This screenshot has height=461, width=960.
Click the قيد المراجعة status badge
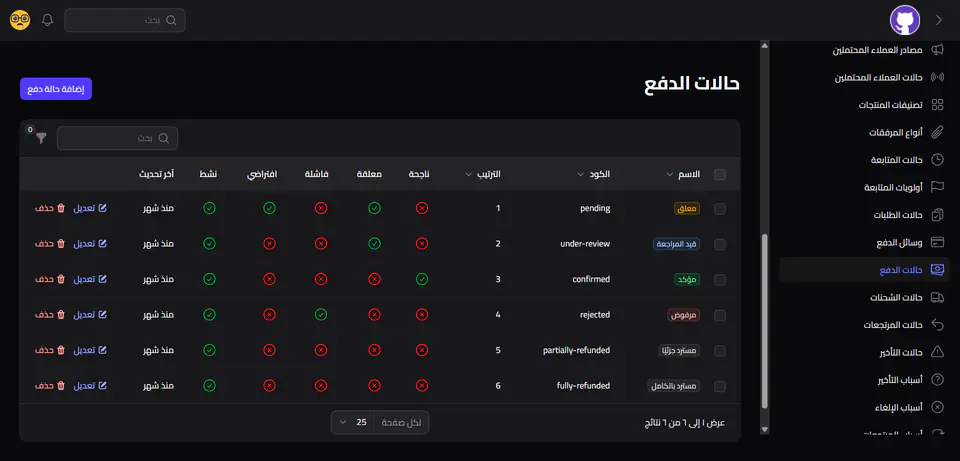pos(677,244)
